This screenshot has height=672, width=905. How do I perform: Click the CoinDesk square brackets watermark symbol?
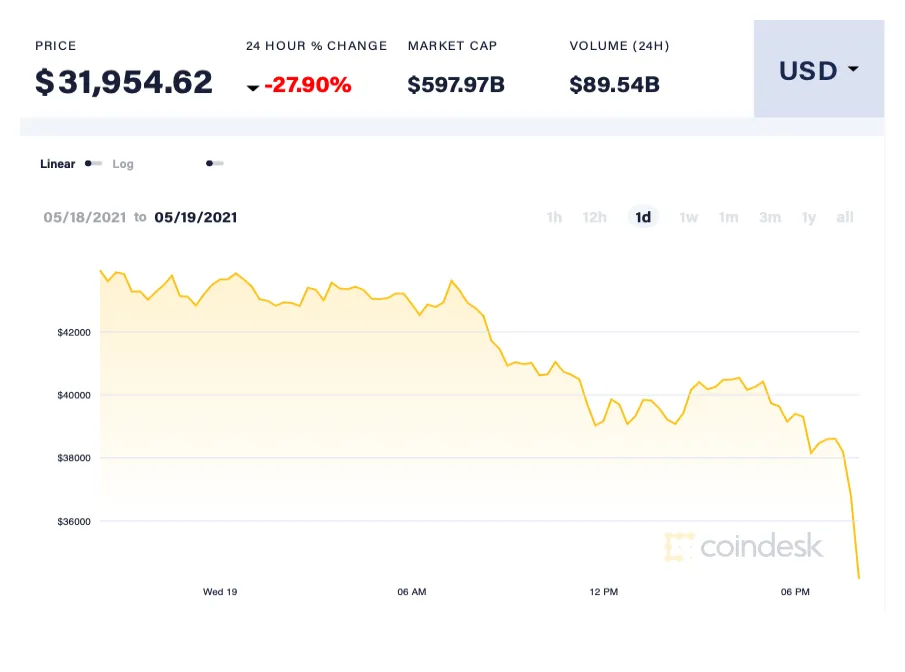coord(680,546)
